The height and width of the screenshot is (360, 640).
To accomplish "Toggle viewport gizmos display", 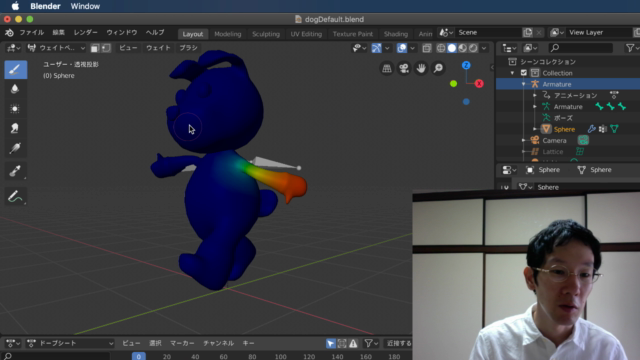I will pyautogui.click(x=376, y=48).
